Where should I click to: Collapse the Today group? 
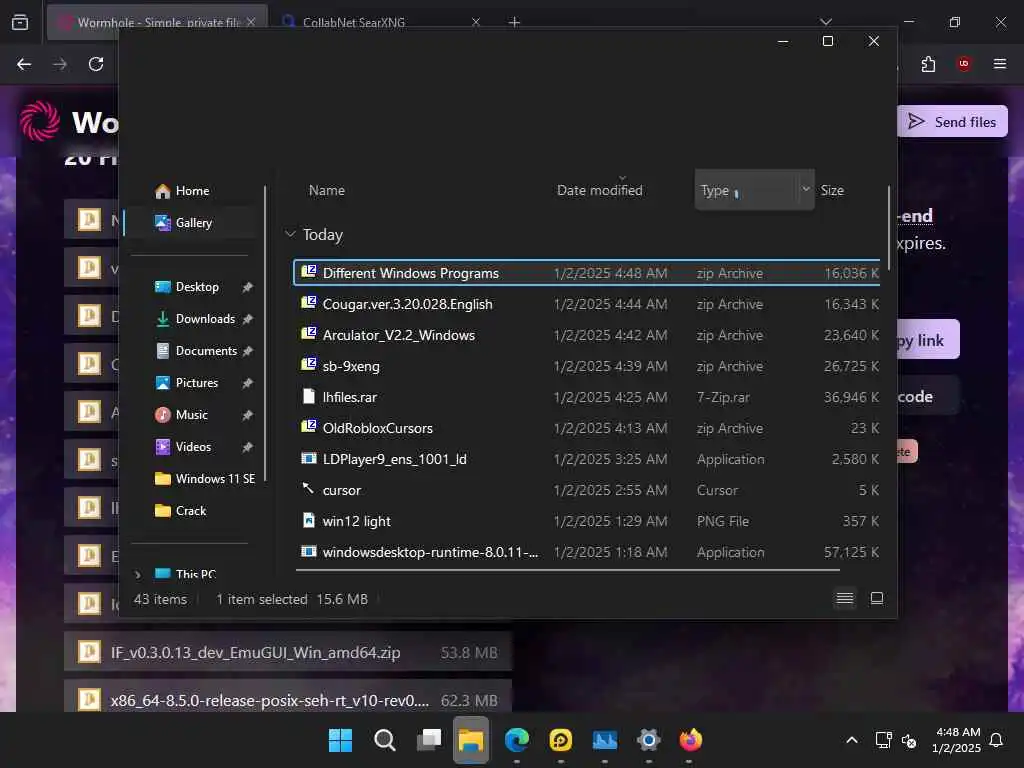click(291, 234)
